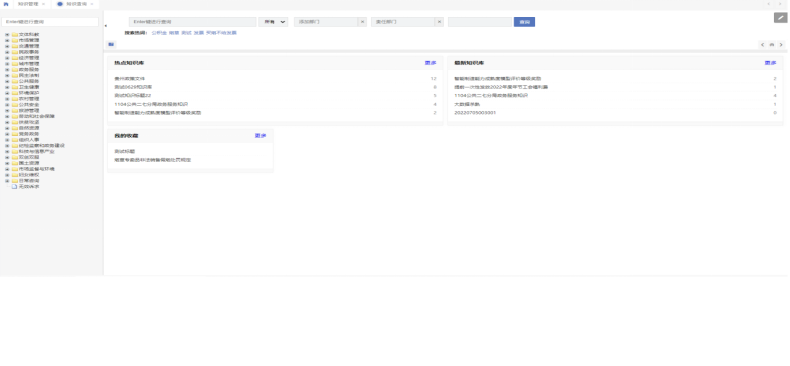
Task: Open 1104公共二七分局政务服务知识 in 热点知识库
Action: [x=151, y=104]
